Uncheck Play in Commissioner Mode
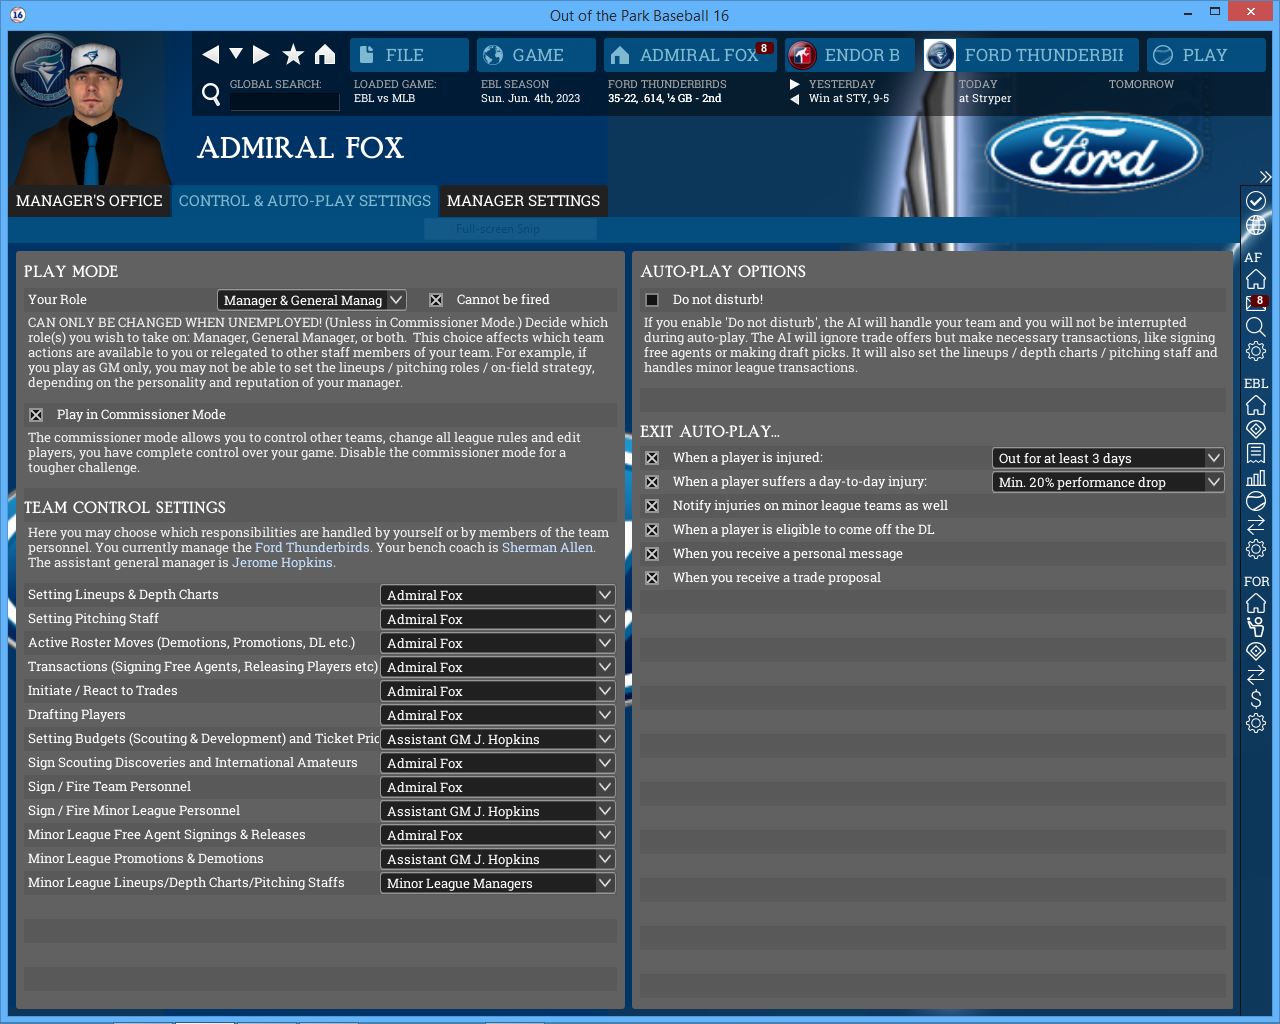 36,415
